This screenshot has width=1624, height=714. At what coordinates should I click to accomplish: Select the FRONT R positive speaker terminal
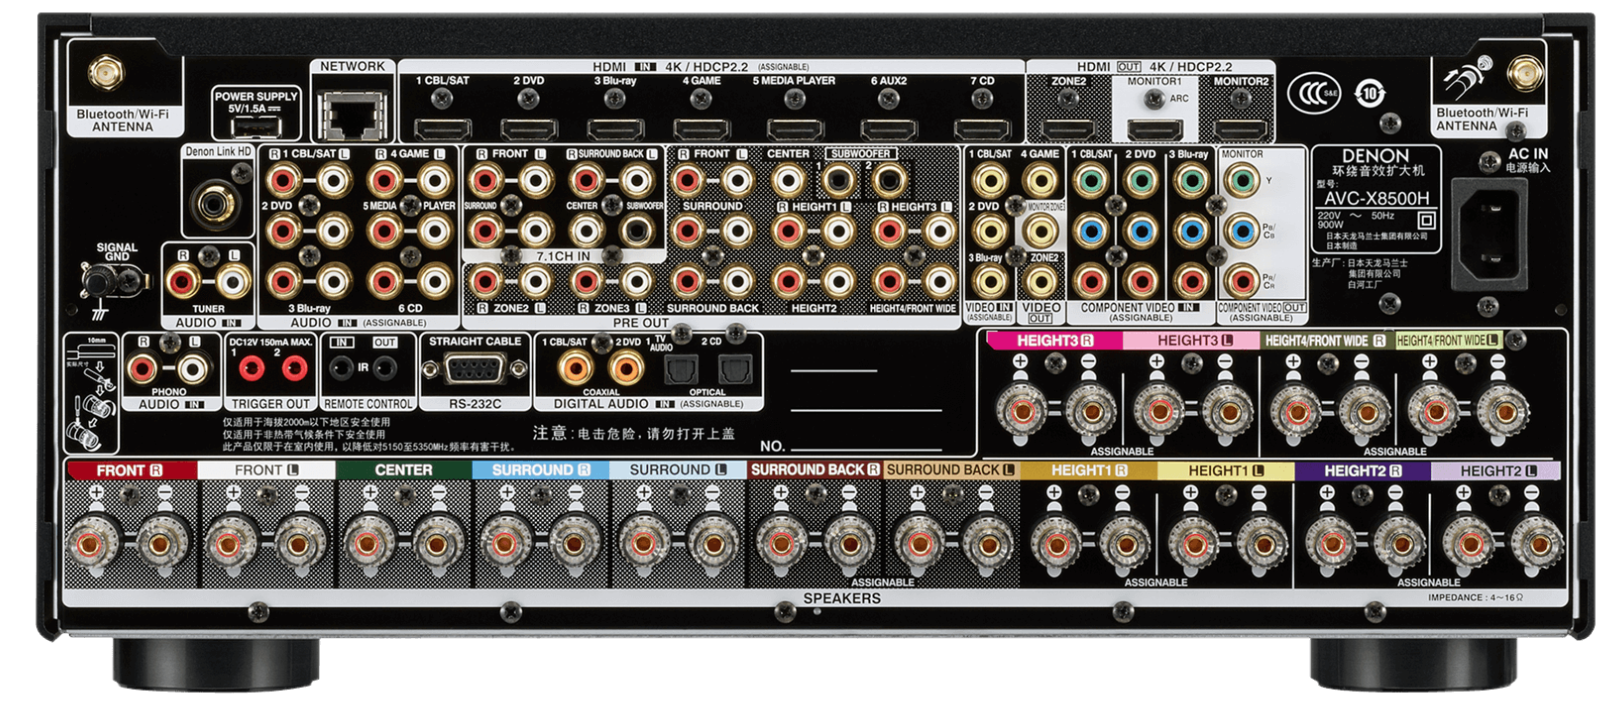tap(89, 543)
